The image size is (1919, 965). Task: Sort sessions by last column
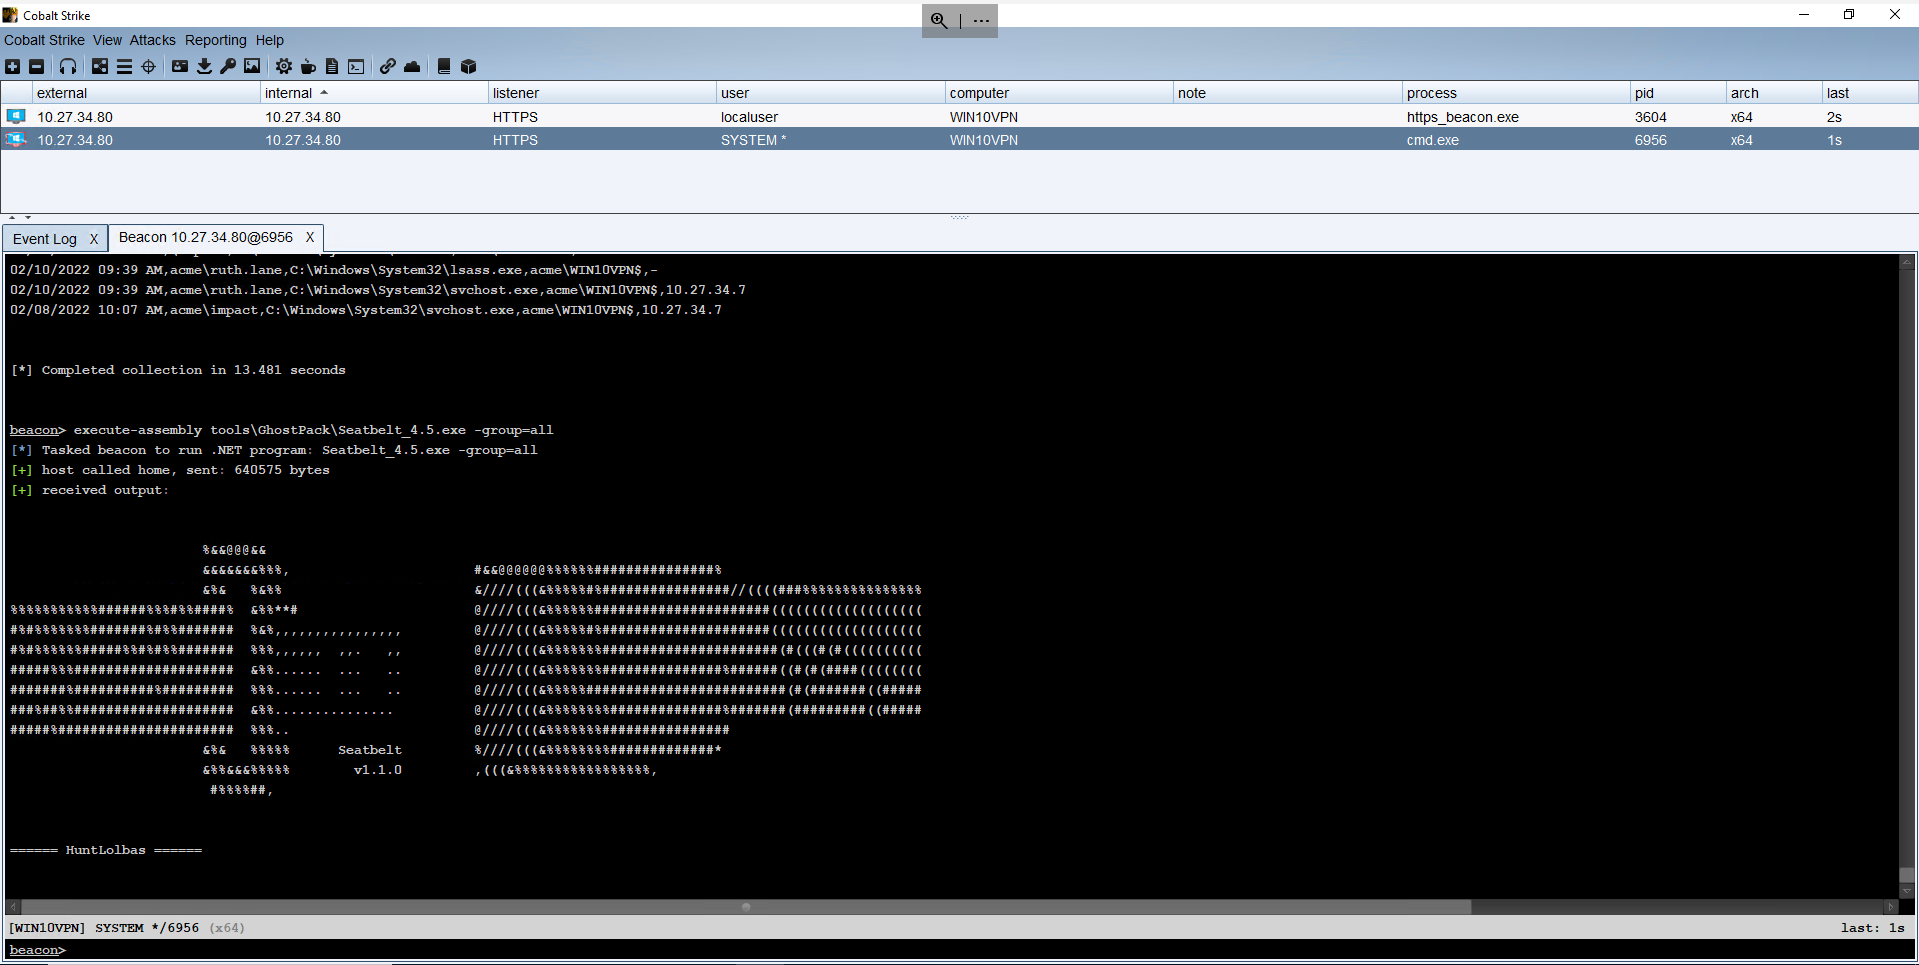point(1869,93)
